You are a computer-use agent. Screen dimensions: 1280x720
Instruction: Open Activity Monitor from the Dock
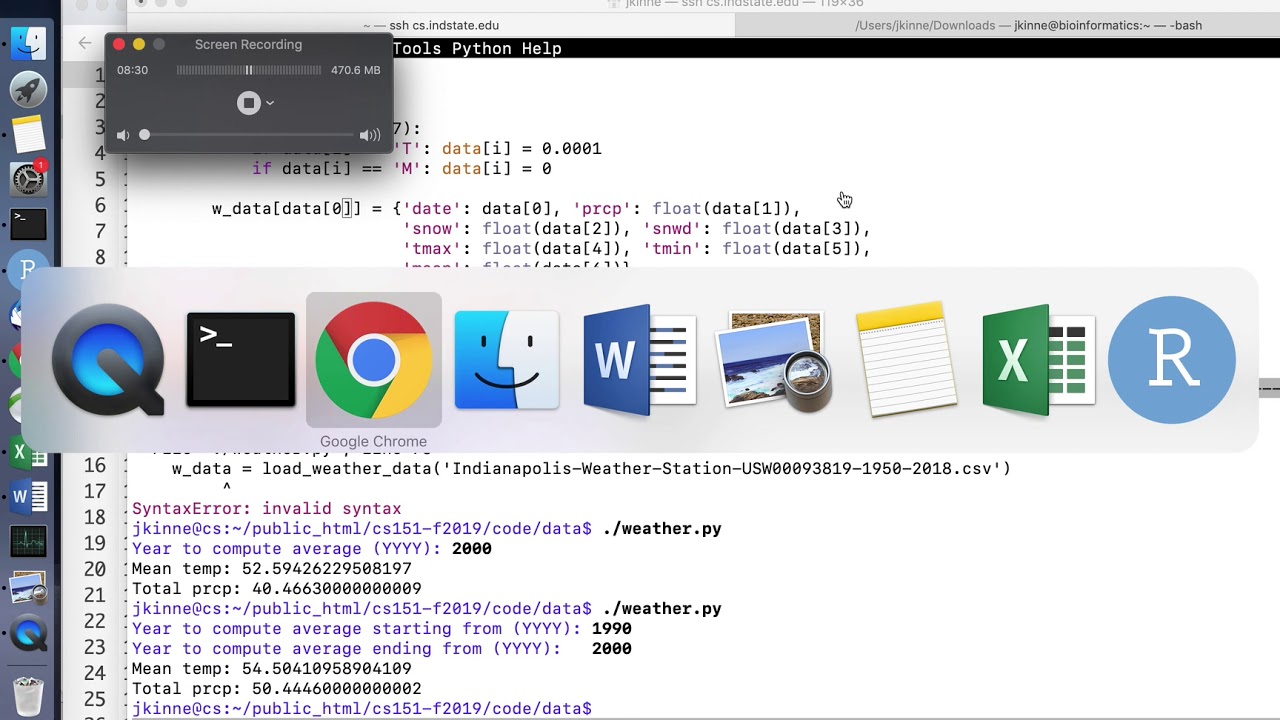point(28,542)
